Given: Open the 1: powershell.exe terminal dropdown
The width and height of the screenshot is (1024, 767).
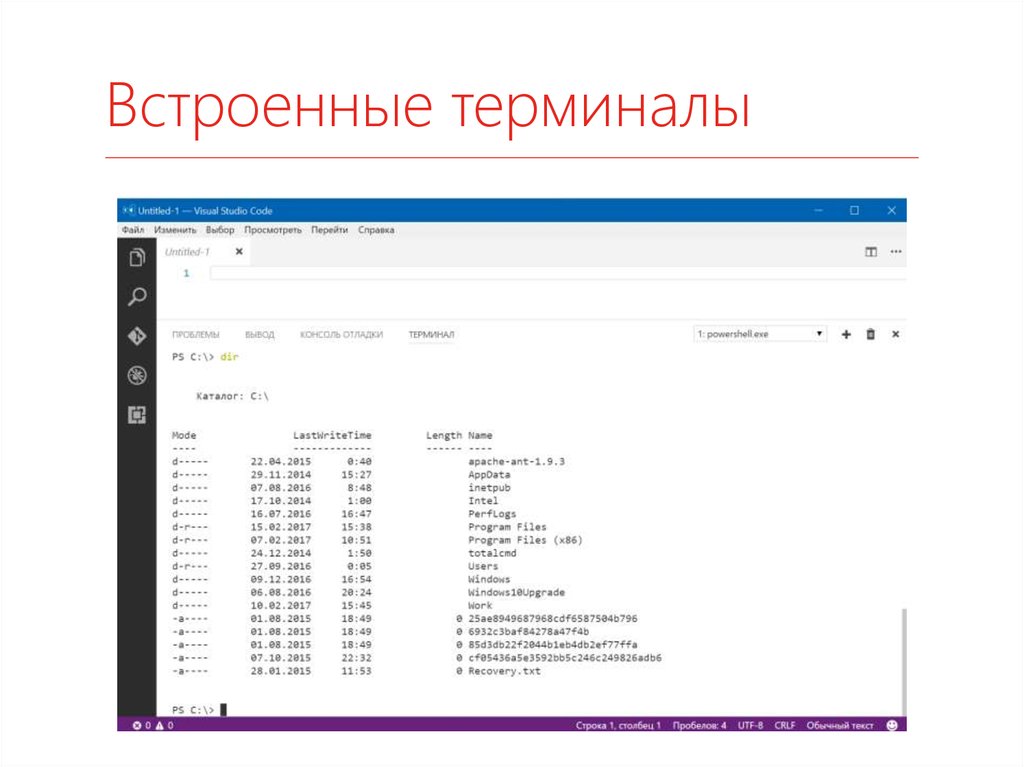Looking at the screenshot, I should [760, 333].
